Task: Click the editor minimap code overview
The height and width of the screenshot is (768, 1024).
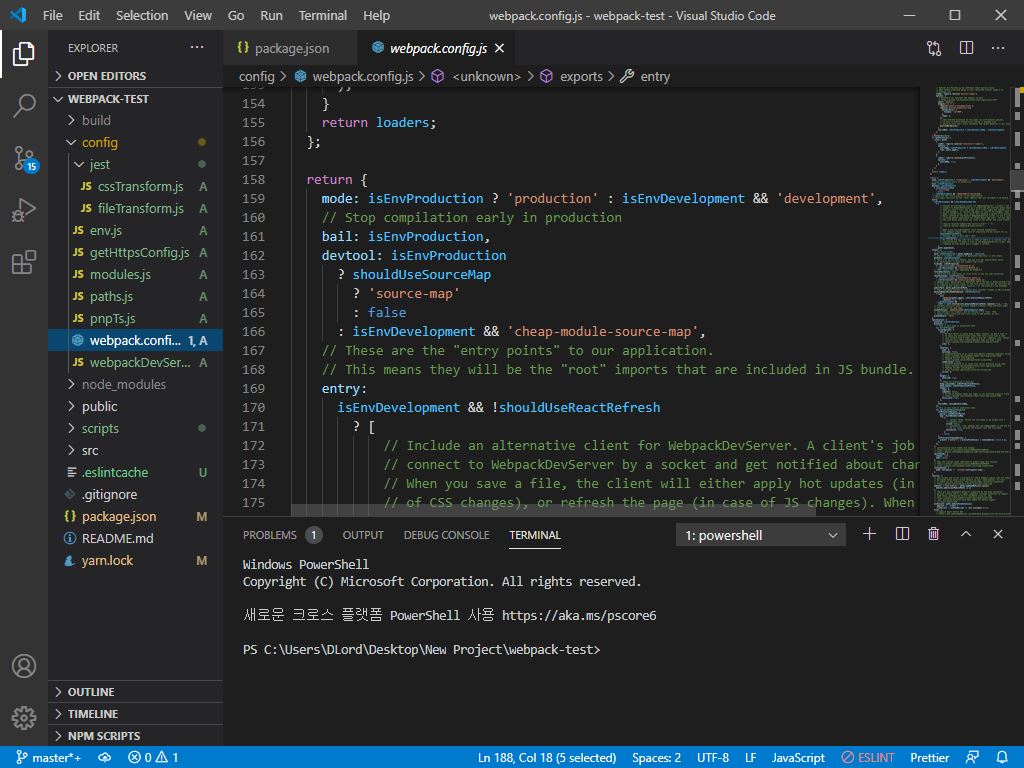Action: tap(969, 300)
